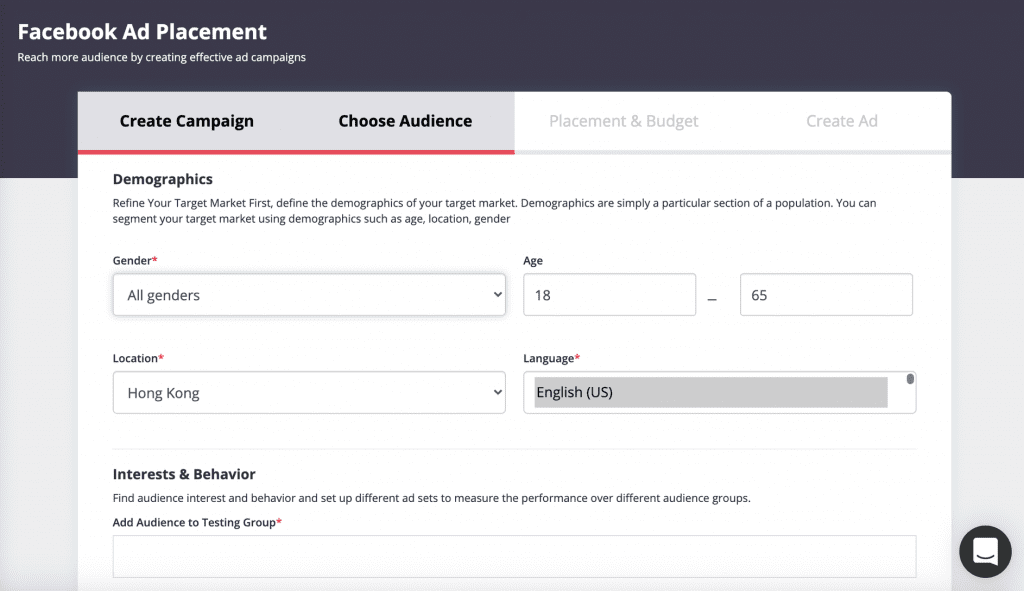The image size is (1024, 591).
Task: Click the Add Audience to Testing Group label
Action: tap(197, 522)
